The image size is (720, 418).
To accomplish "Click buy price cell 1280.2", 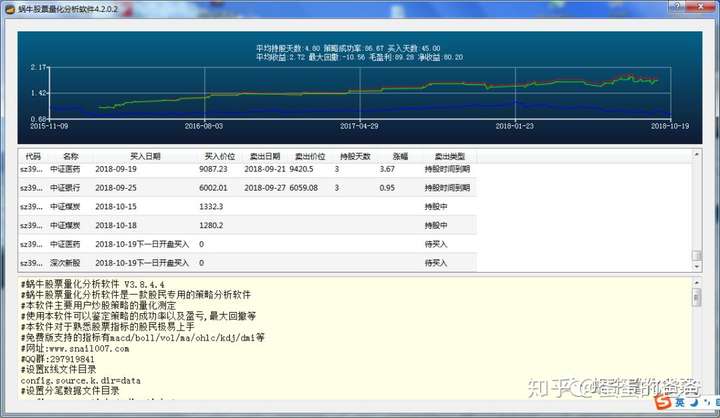I will (211, 226).
